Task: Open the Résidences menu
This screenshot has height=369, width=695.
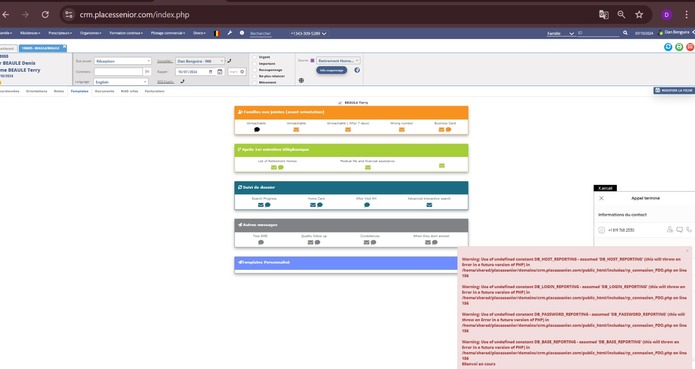Action: click(30, 33)
